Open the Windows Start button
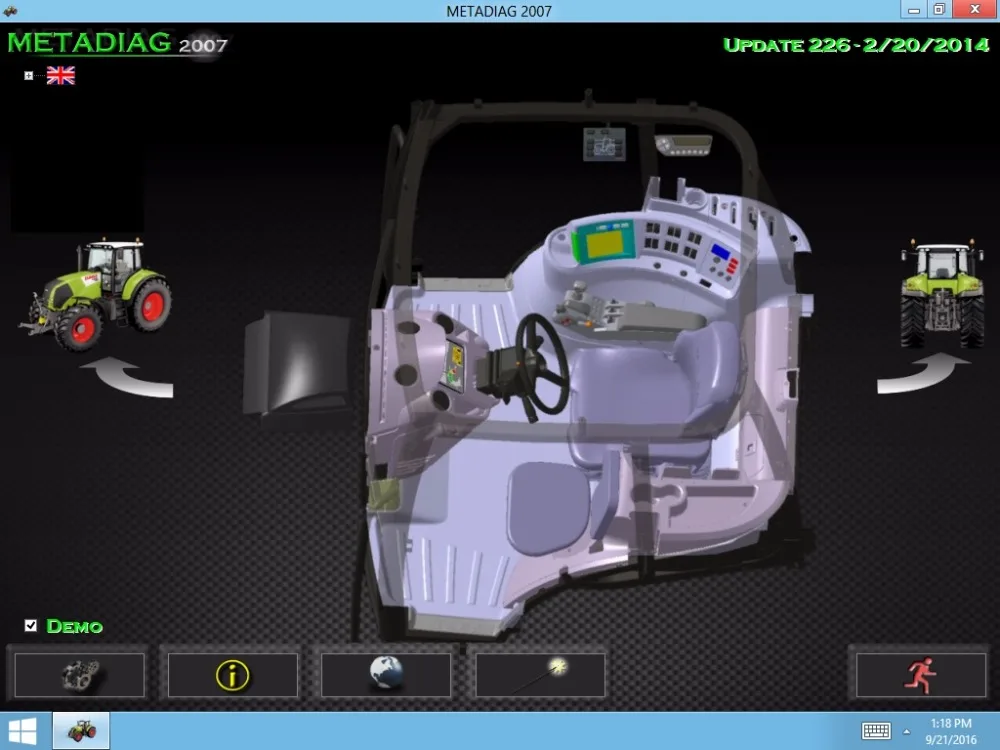This screenshot has width=1000, height=750. [22, 732]
